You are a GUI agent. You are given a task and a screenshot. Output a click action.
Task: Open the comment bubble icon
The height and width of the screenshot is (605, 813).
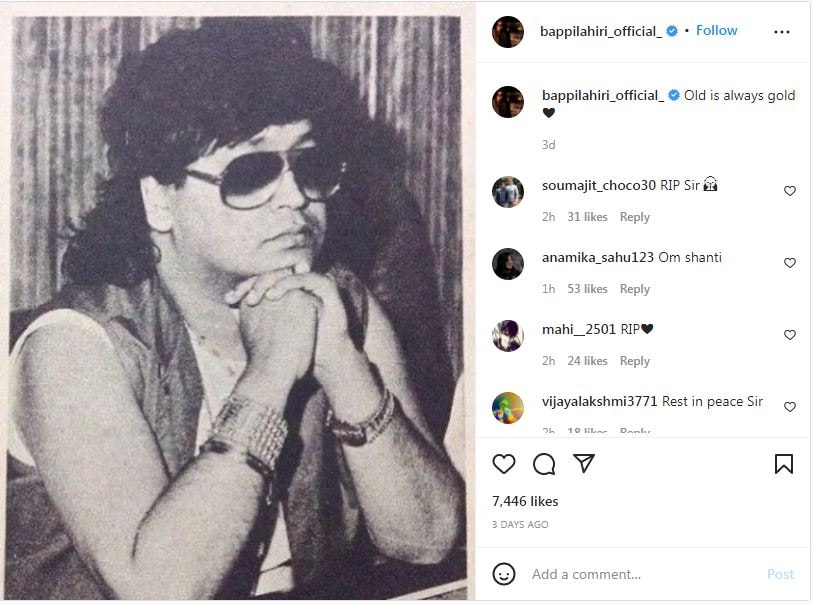pos(544,463)
